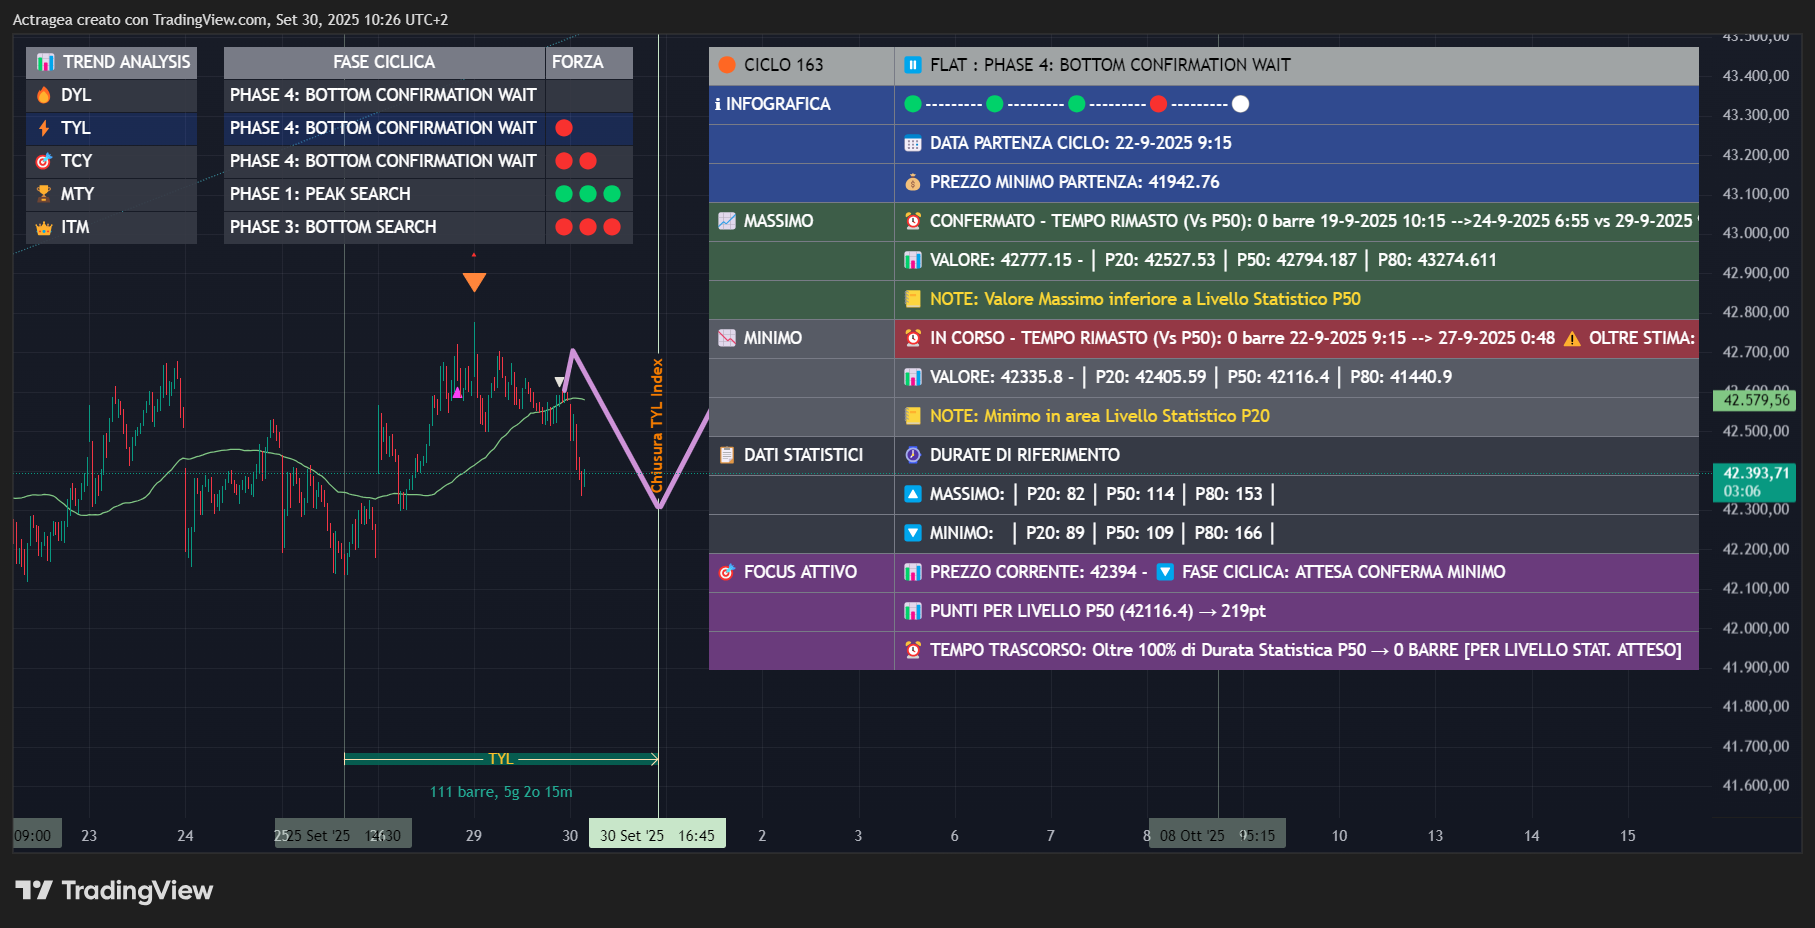Image resolution: width=1815 pixels, height=928 pixels.
Task: Click the note icon before Valore Massimo inferiore
Action: click(913, 299)
